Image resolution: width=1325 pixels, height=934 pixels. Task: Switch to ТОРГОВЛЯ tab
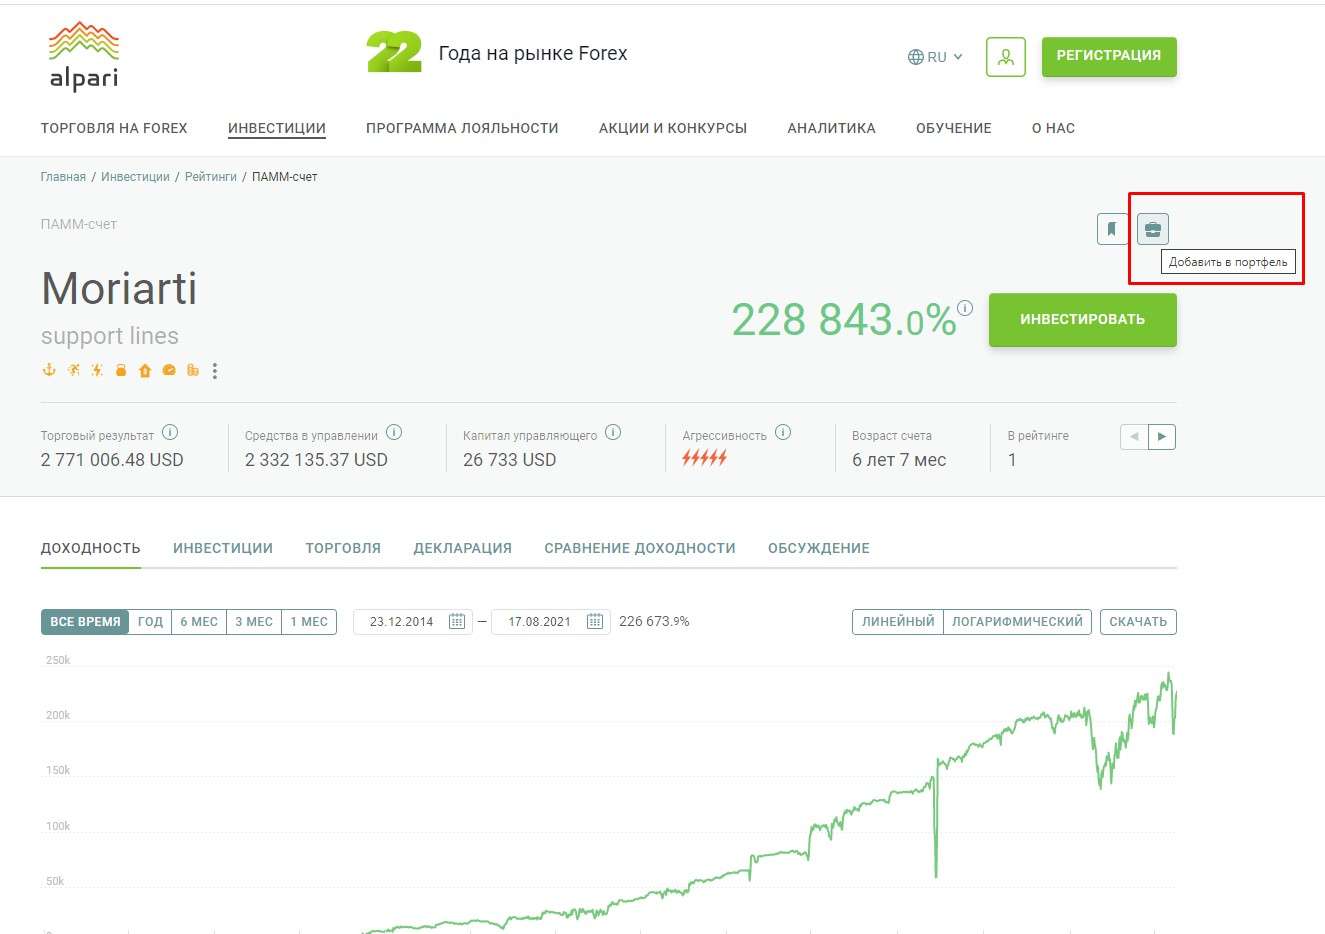pos(343,548)
